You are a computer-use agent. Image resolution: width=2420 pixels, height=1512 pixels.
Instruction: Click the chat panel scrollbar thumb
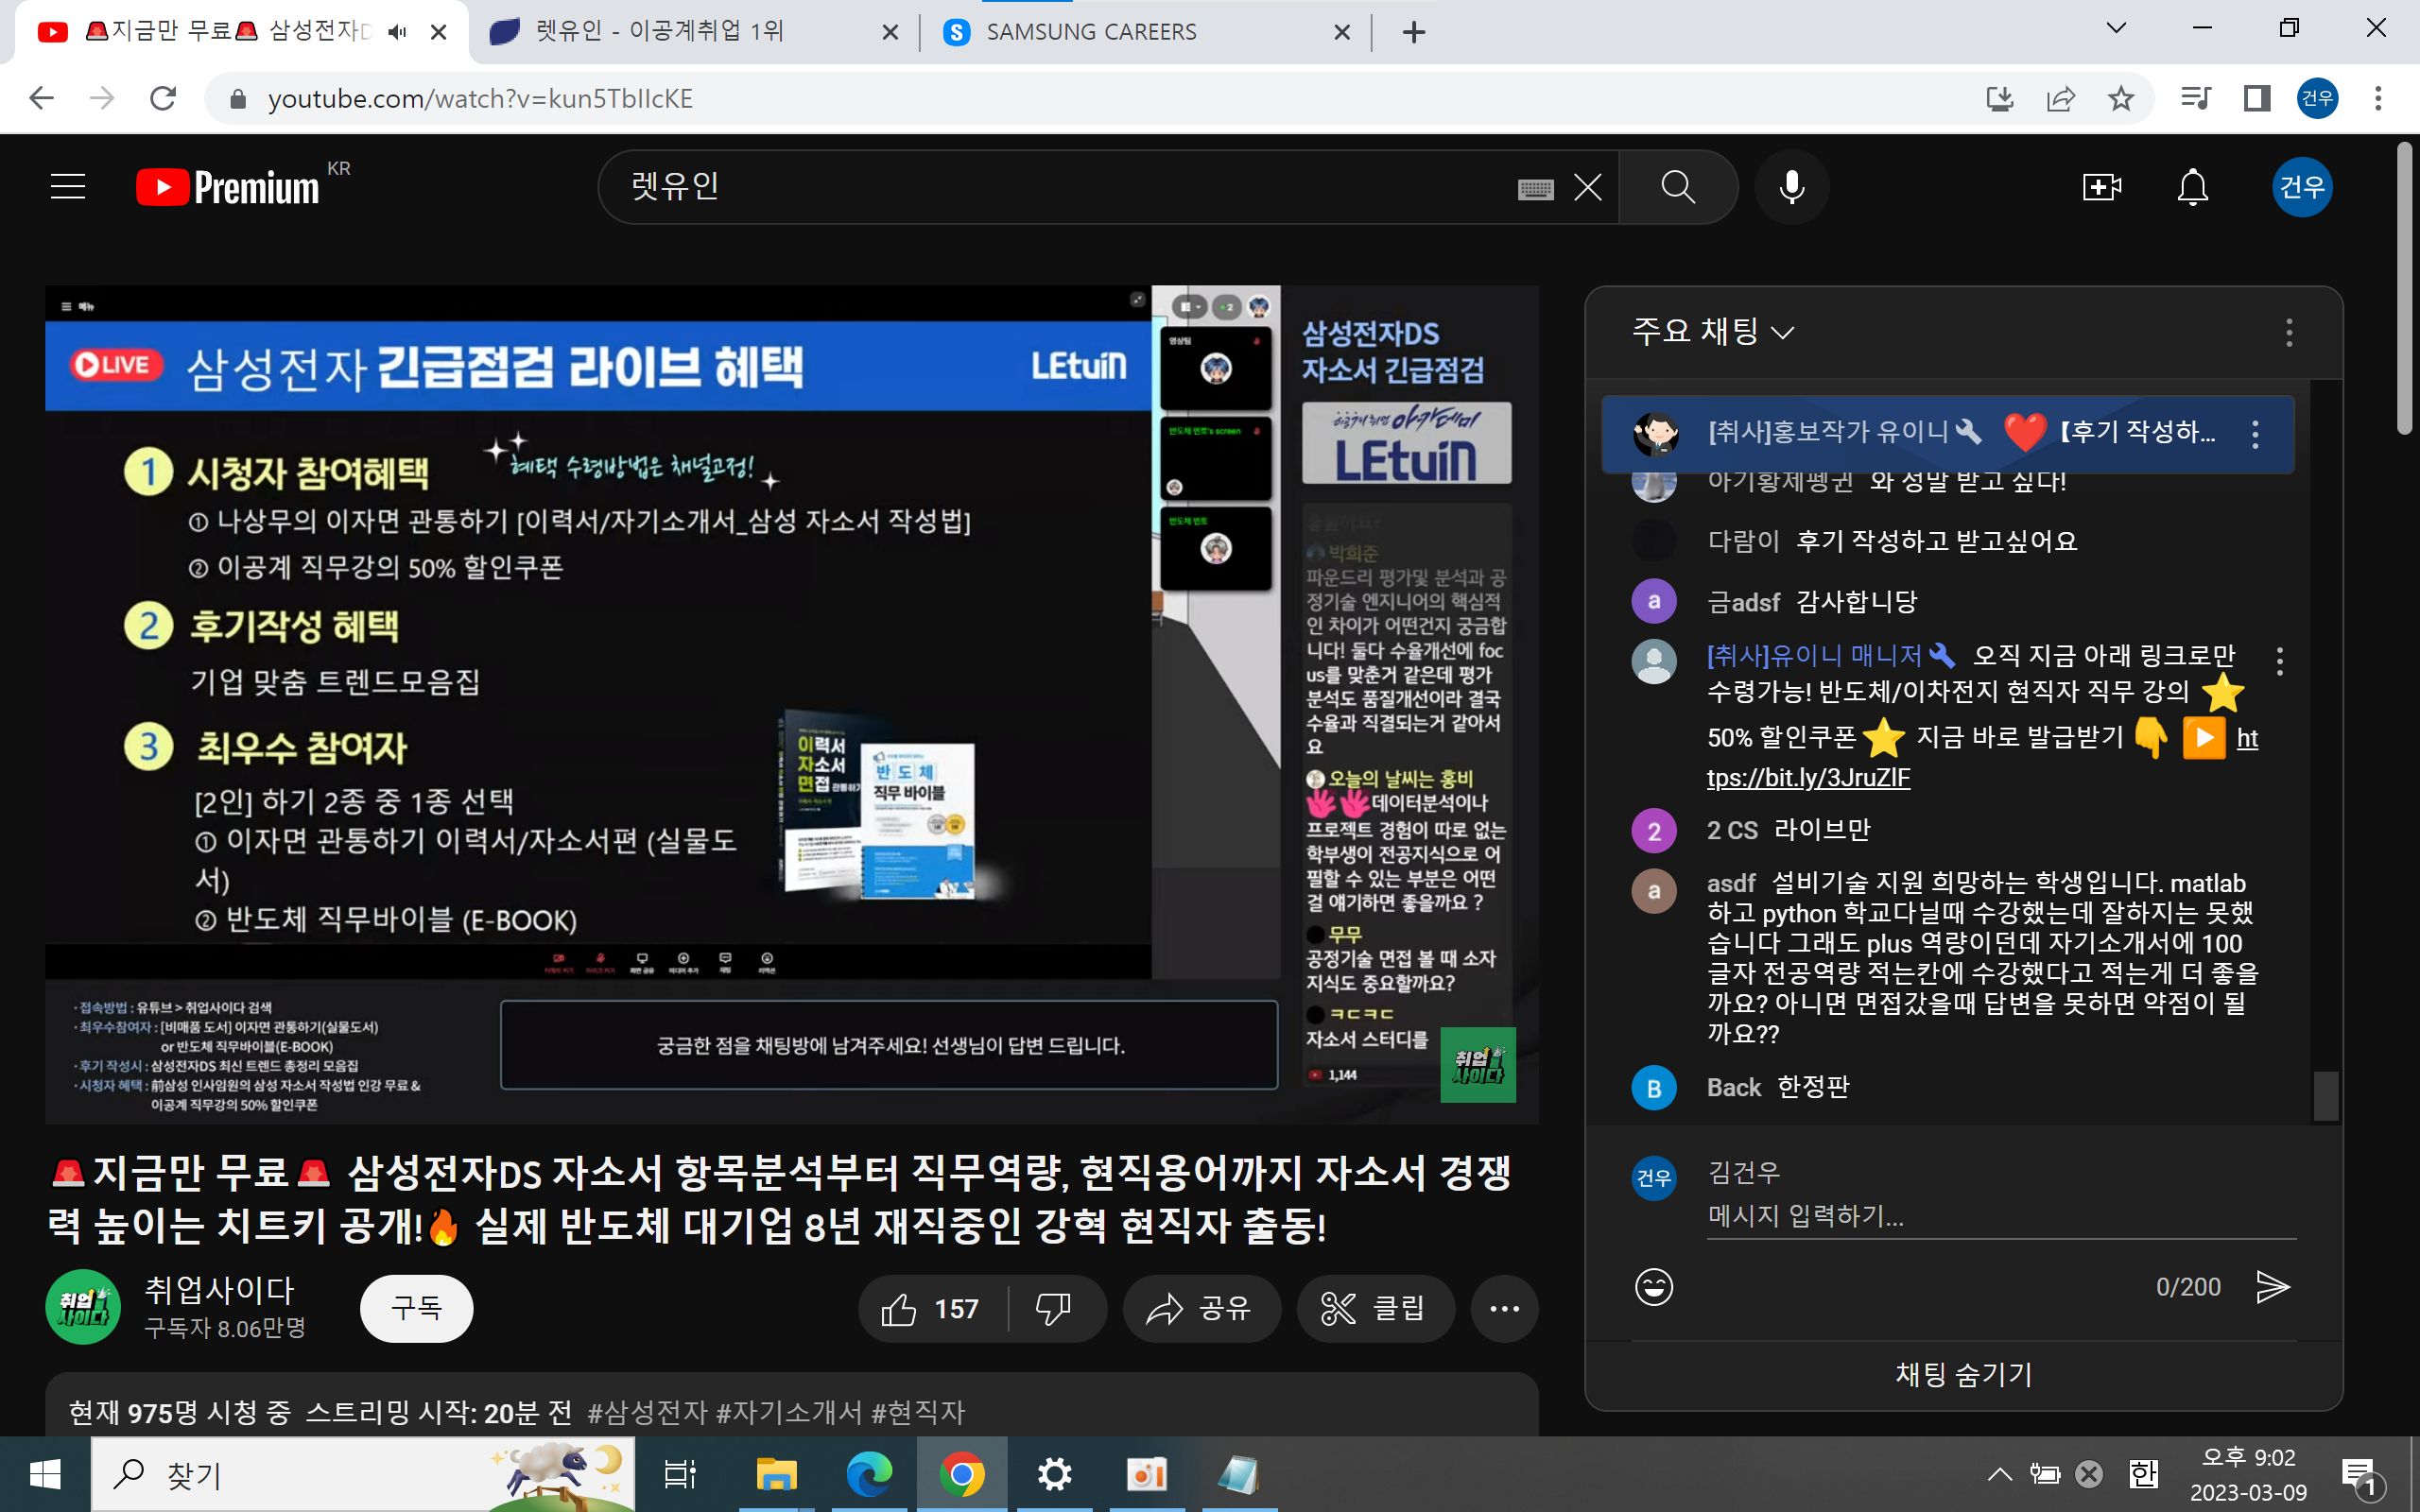tap(2325, 1095)
